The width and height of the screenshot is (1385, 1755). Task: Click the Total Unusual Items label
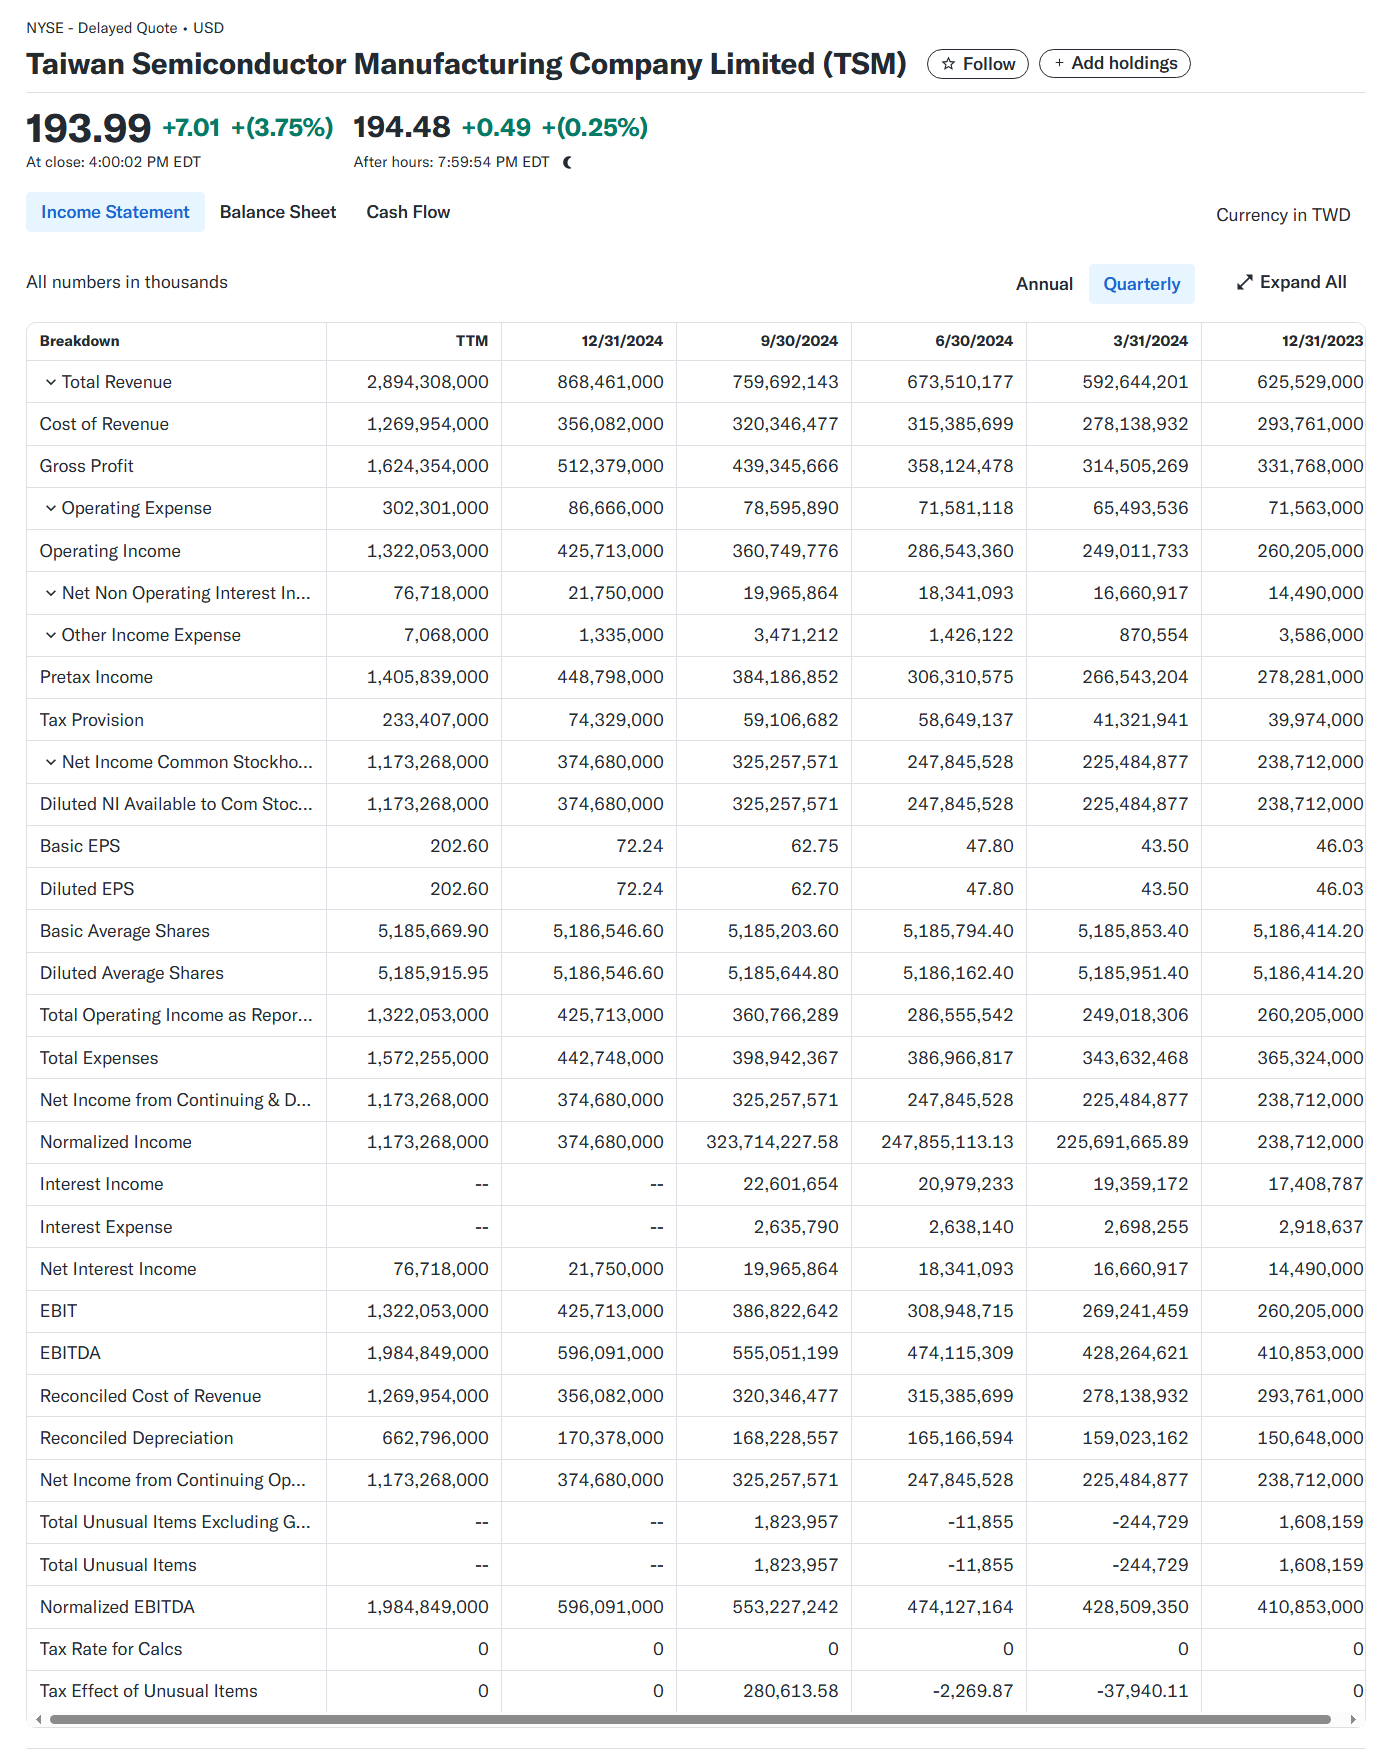point(118,1565)
